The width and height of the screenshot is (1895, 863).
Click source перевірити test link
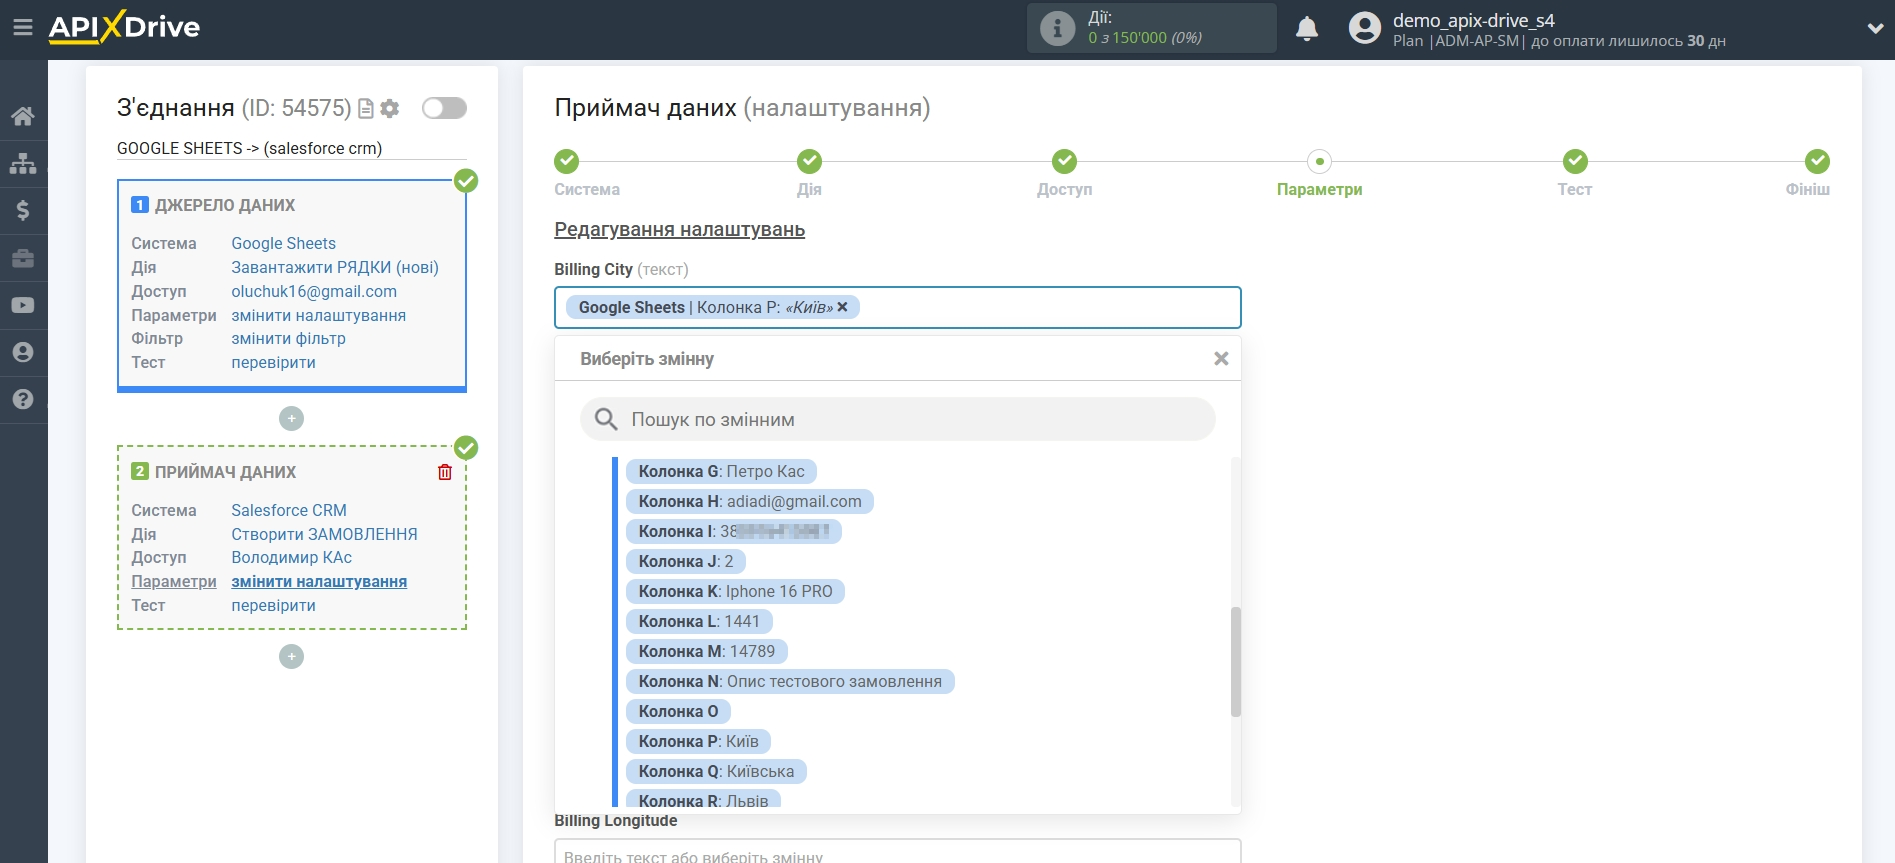click(273, 362)
